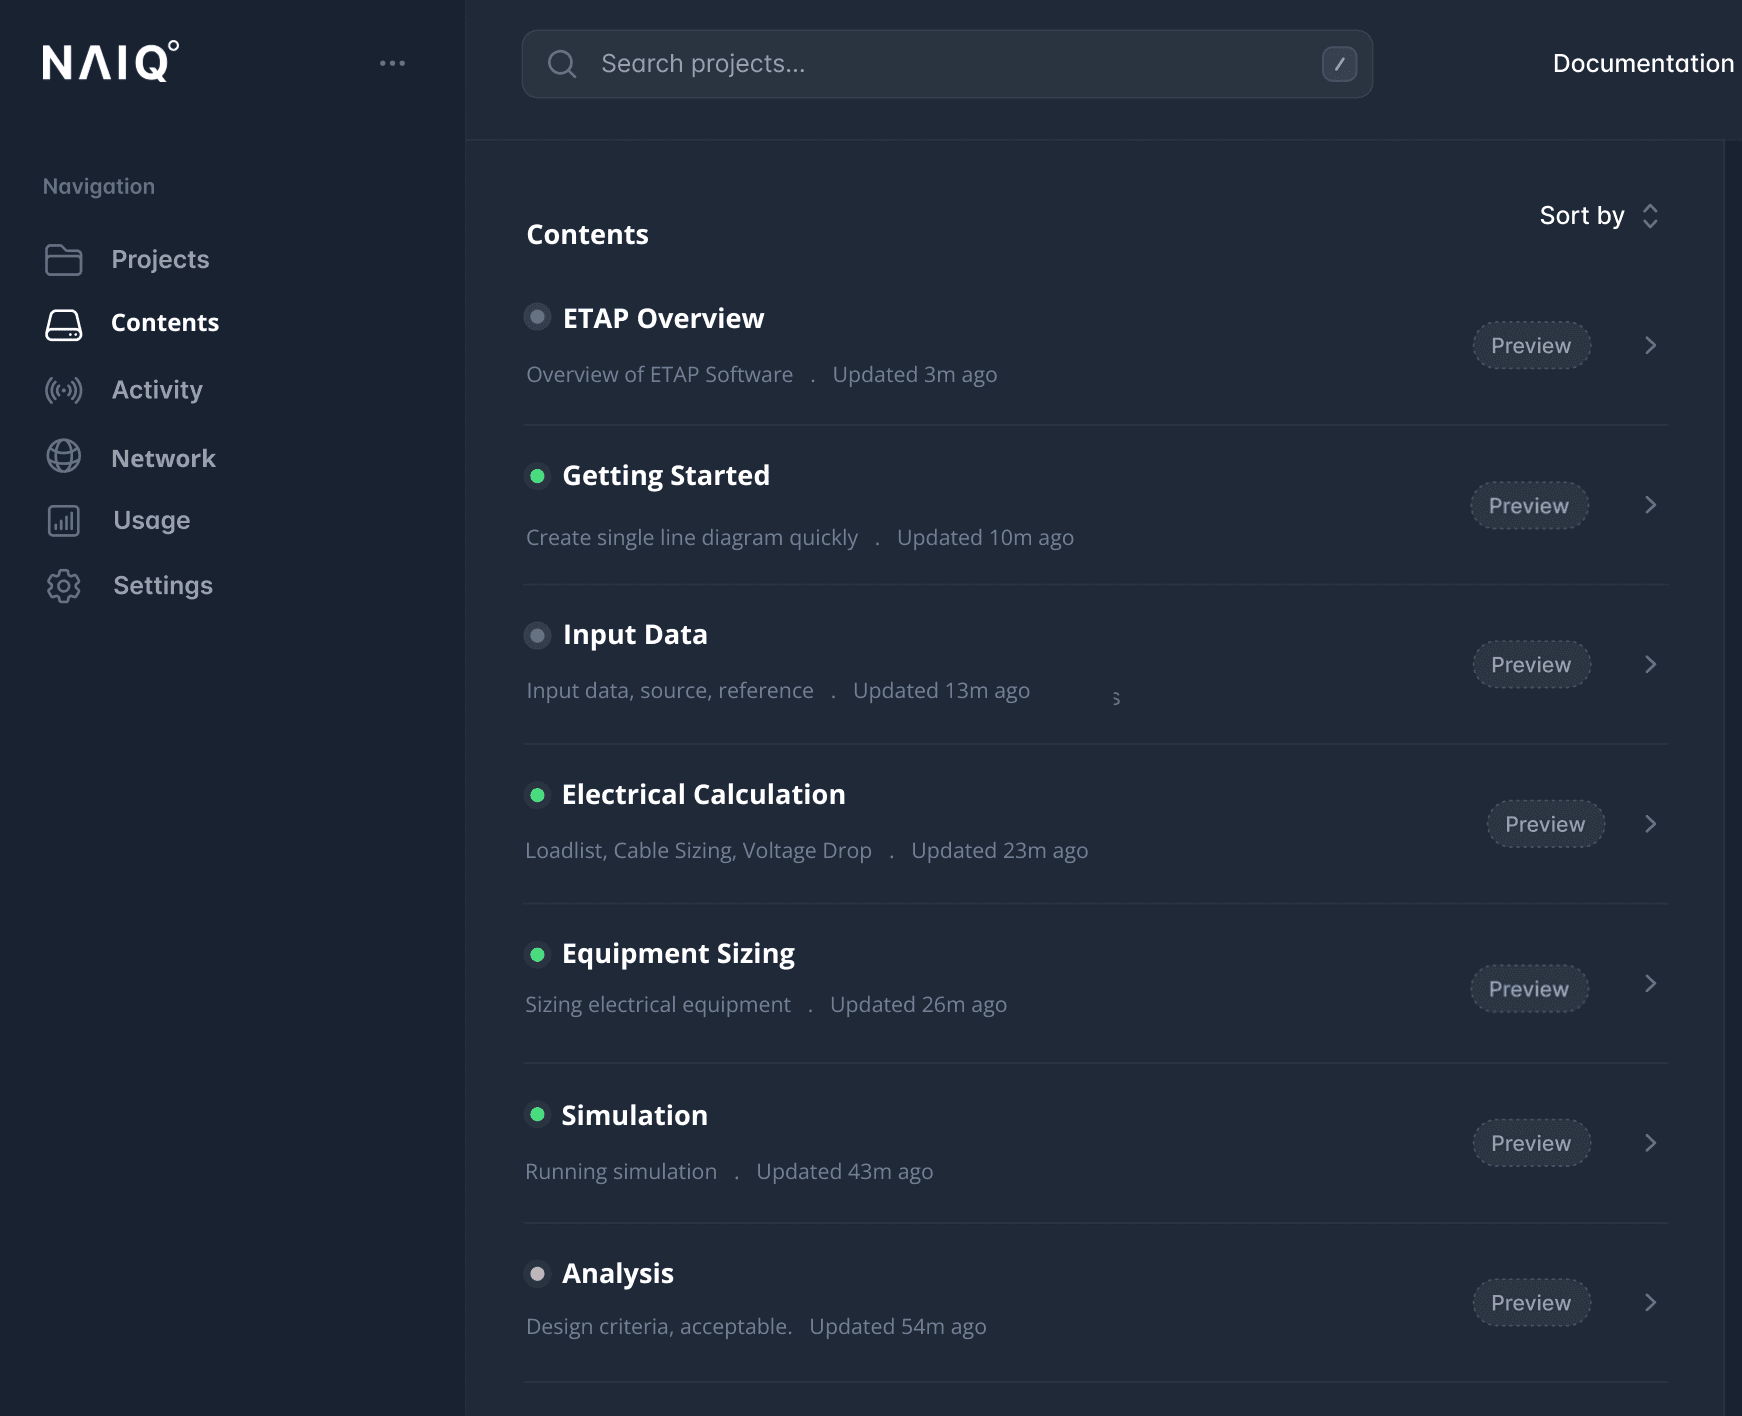
Task: Select Activity in the navigation menu
Action: pos(157,390)
